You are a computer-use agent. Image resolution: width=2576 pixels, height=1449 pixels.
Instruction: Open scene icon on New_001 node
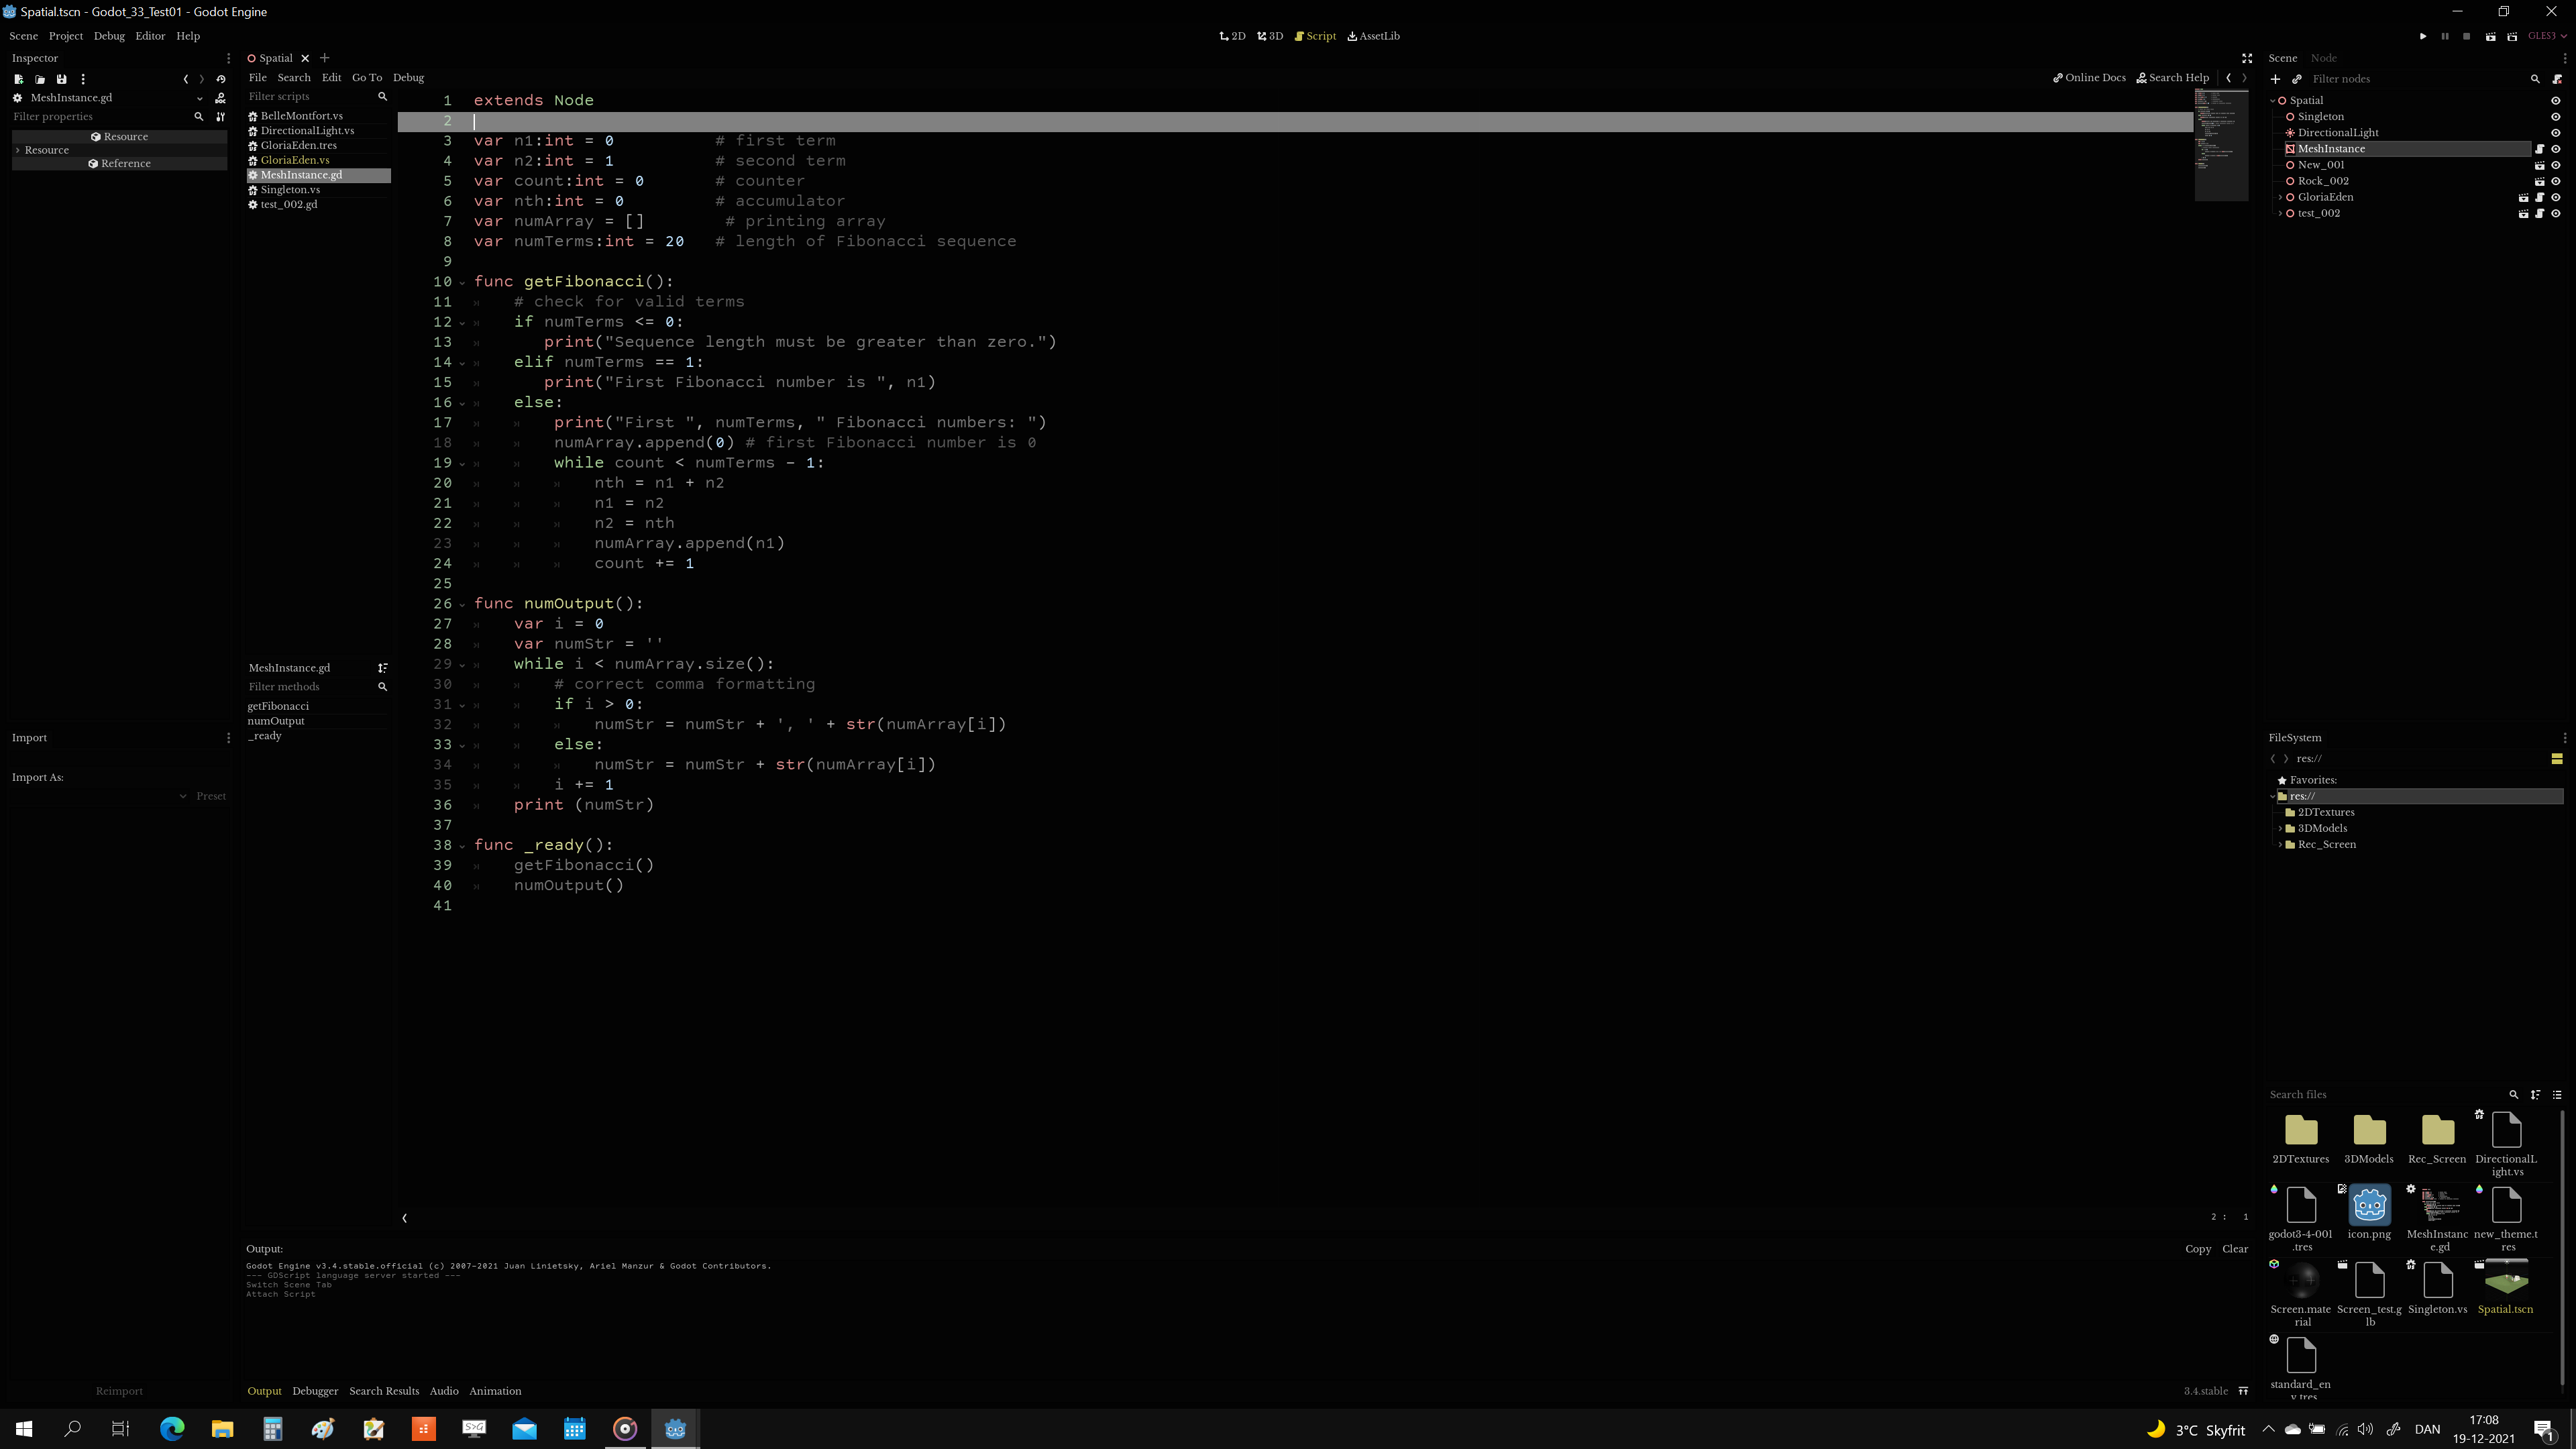[2539, 165]
